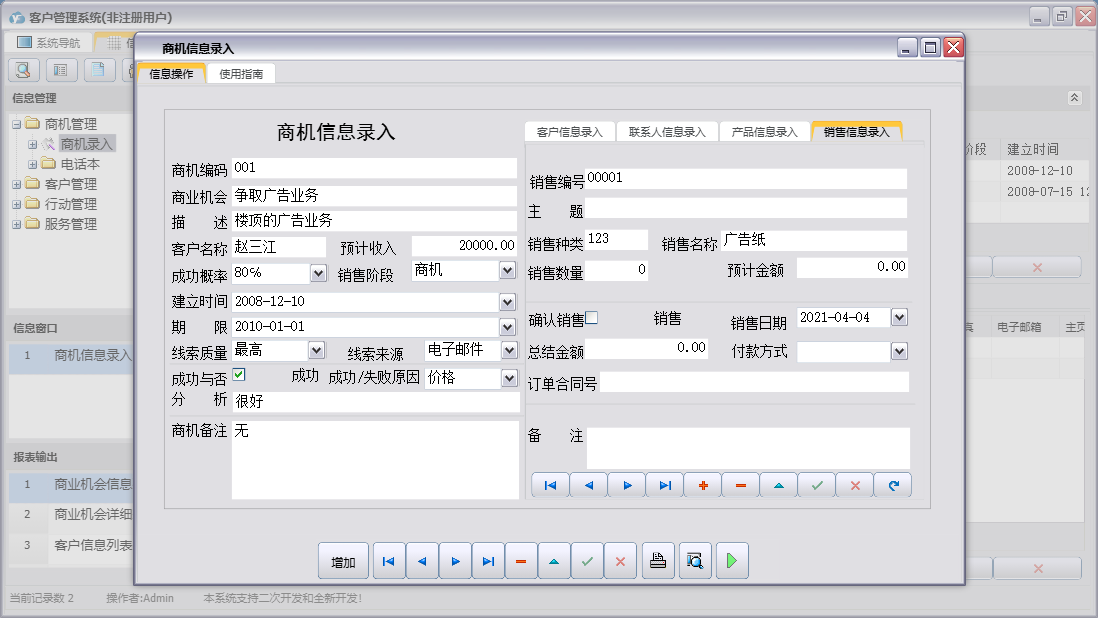
Task: Open the 产品信息录入 tab
Action: 764,132
